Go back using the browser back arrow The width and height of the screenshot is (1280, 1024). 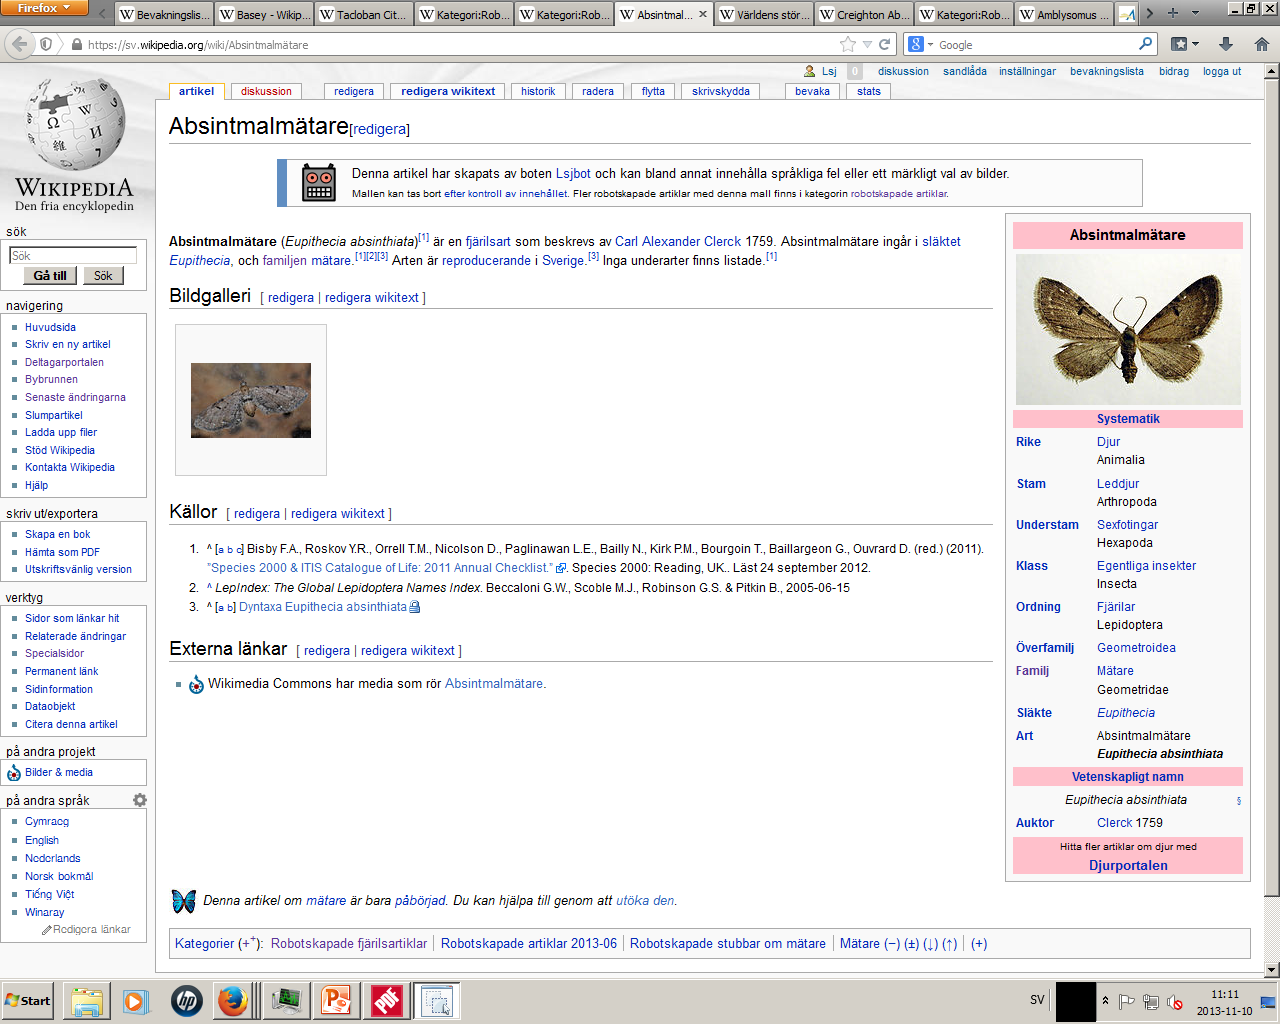pos(19,44)
